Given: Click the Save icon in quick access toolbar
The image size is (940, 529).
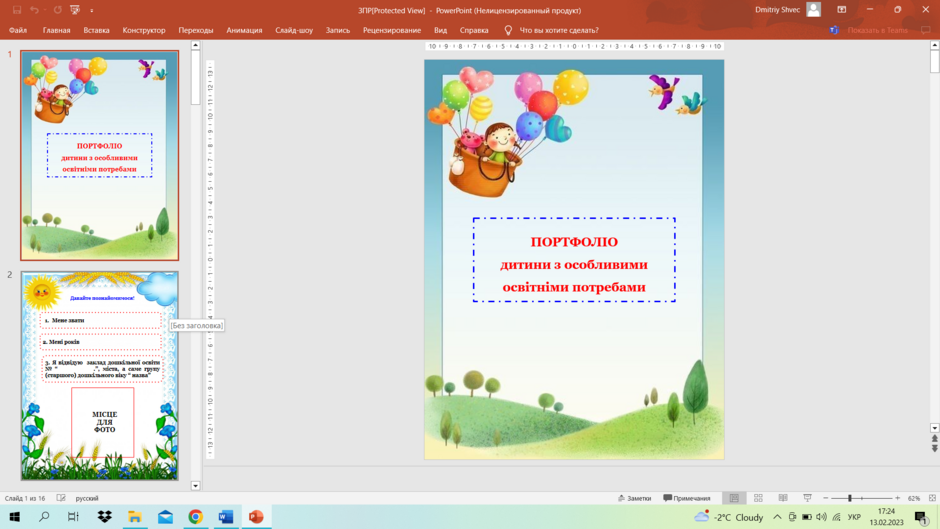Looking at the screenshot, I should [x=17, y=10].
